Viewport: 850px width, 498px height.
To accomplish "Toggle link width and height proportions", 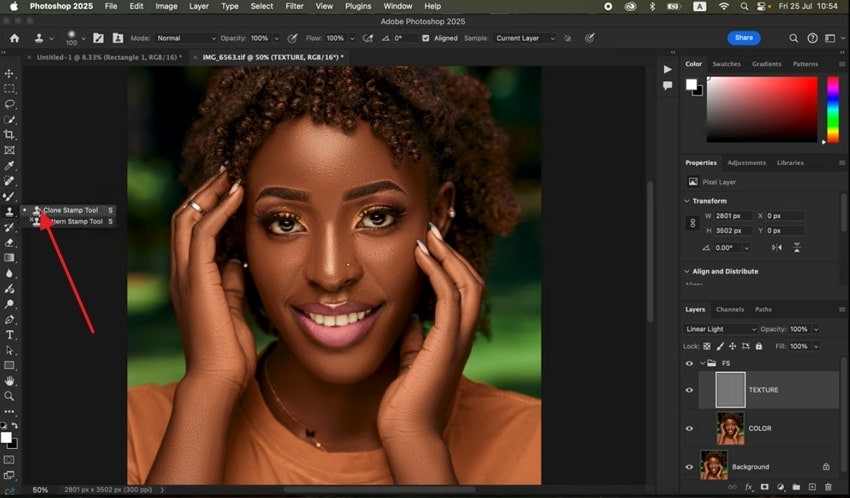I will 692,223.
